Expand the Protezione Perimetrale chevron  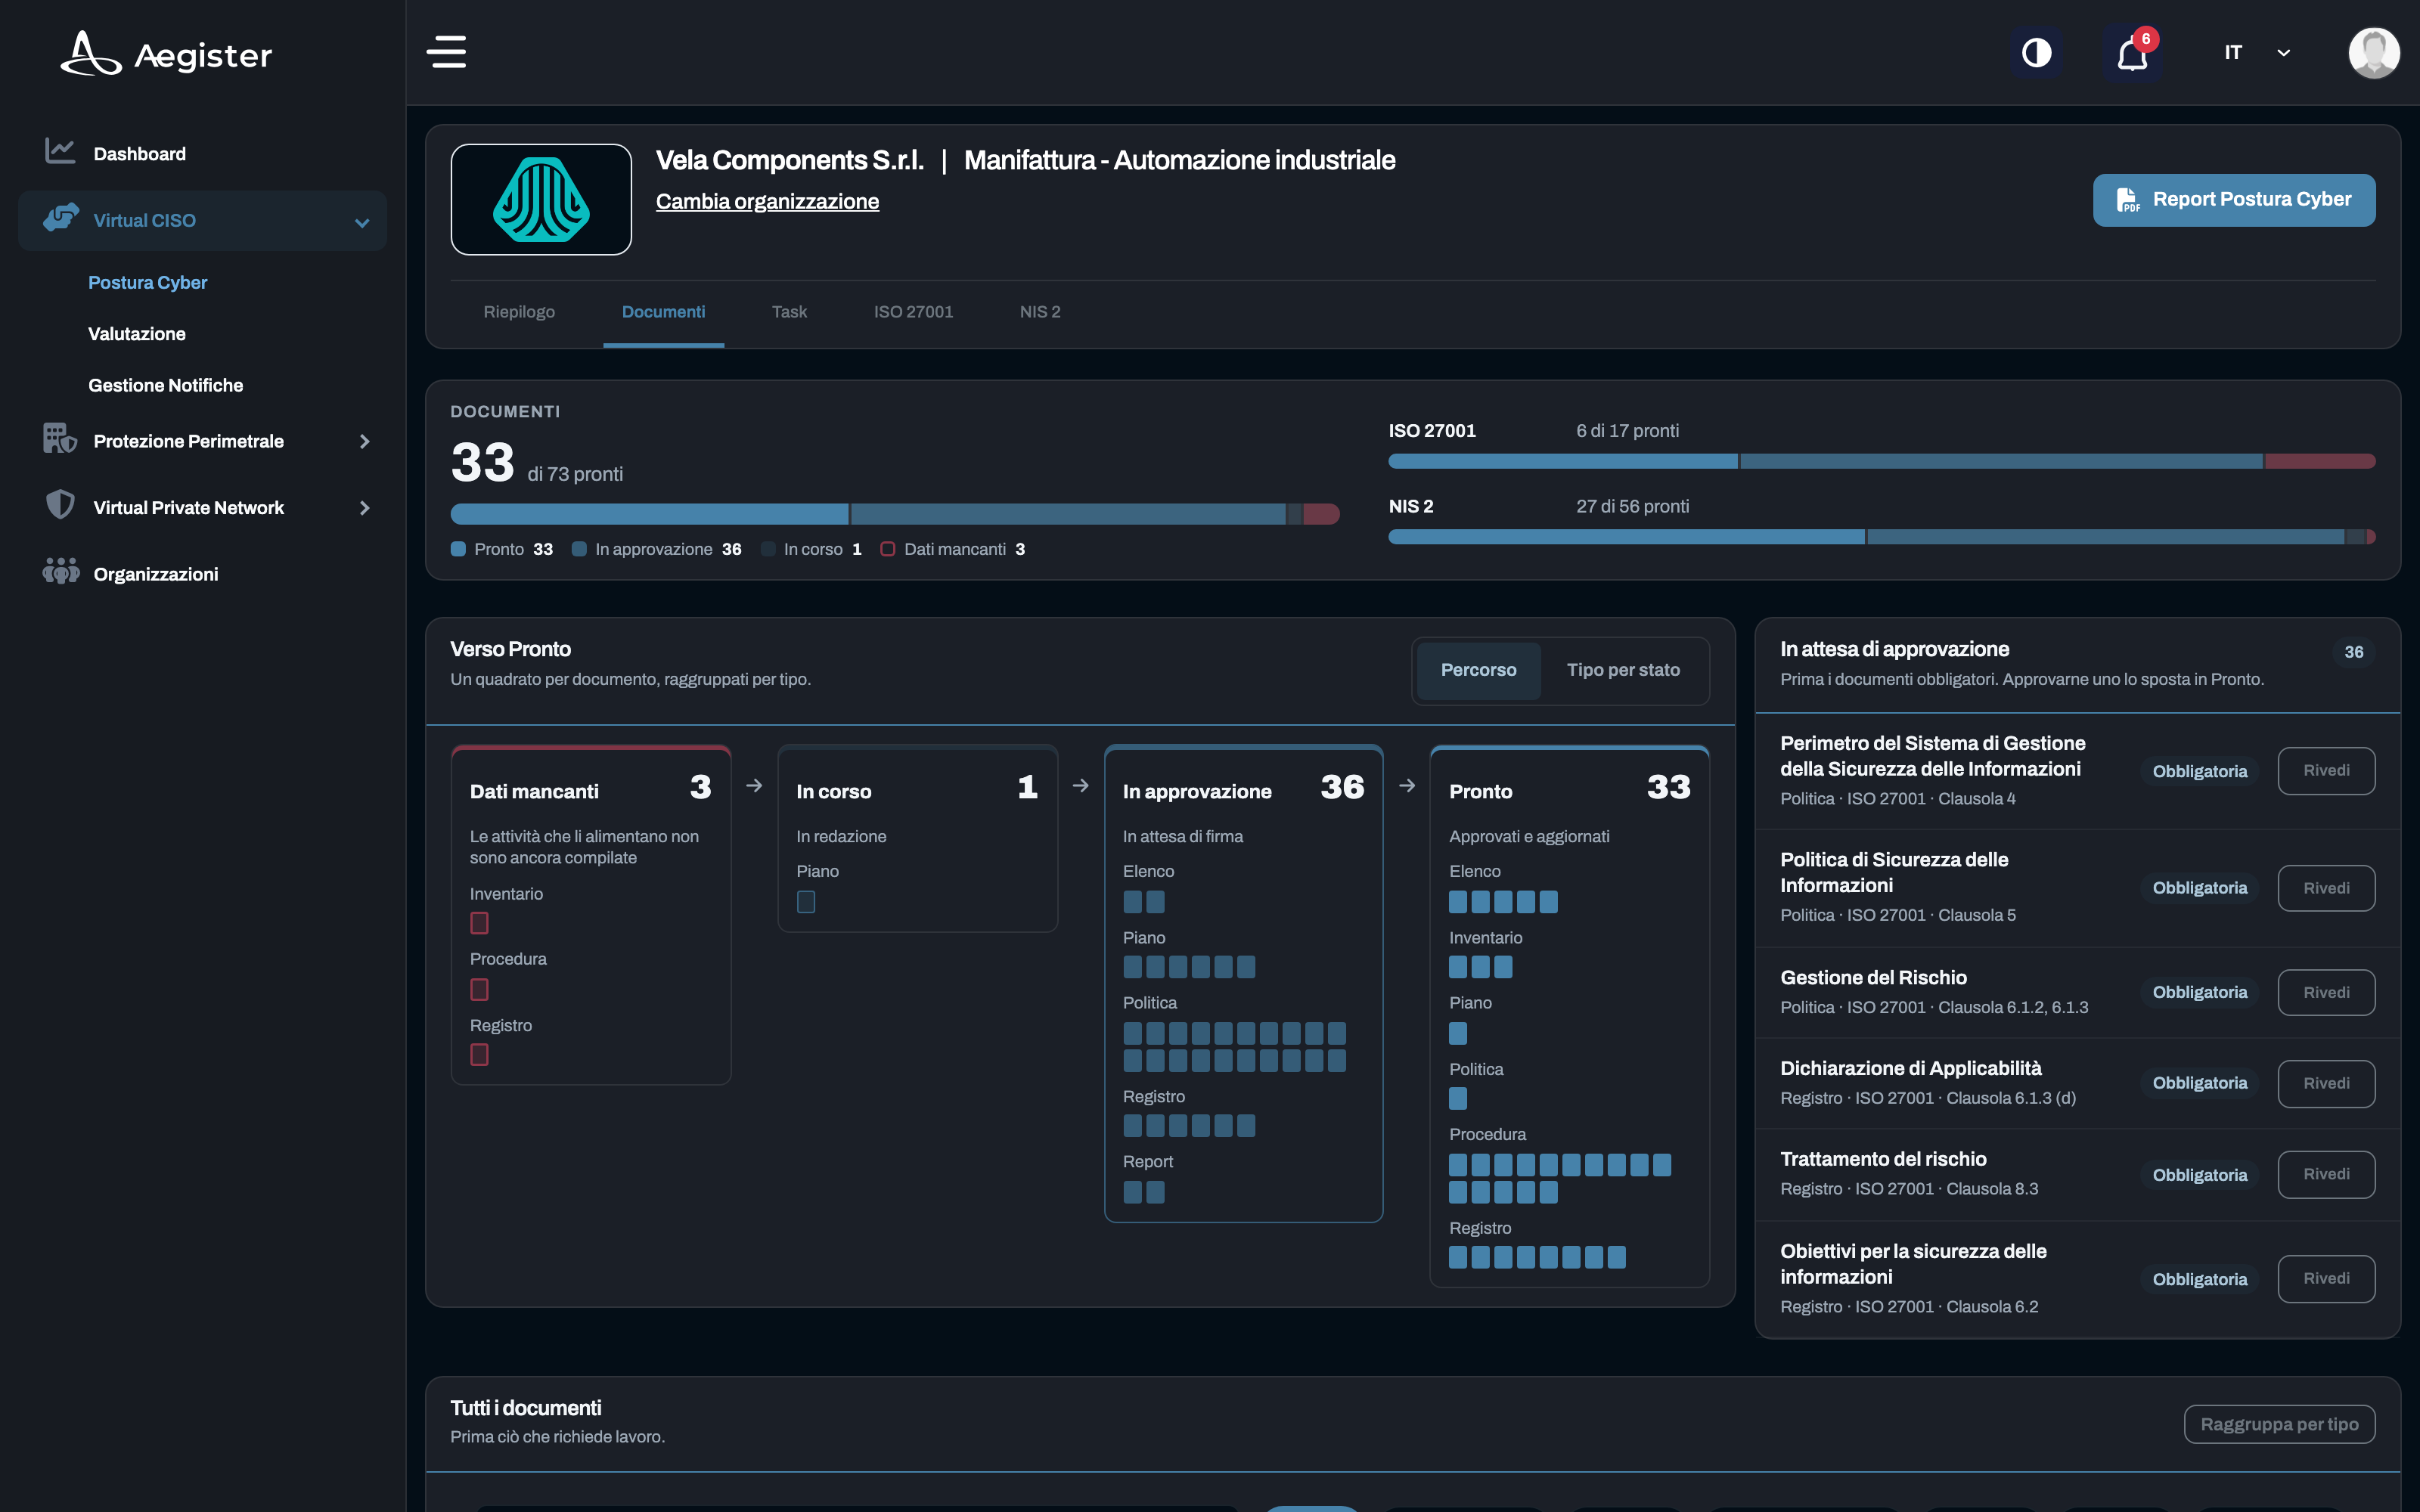364,442
